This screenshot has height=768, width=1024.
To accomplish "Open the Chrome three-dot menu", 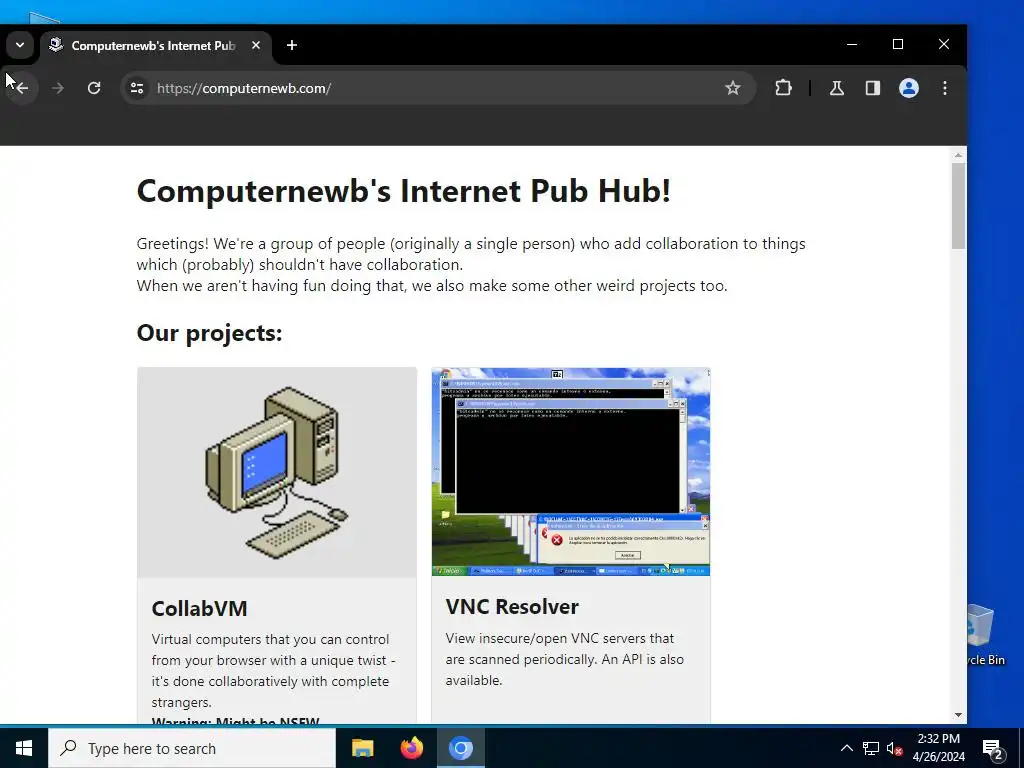I will (944, 88).
